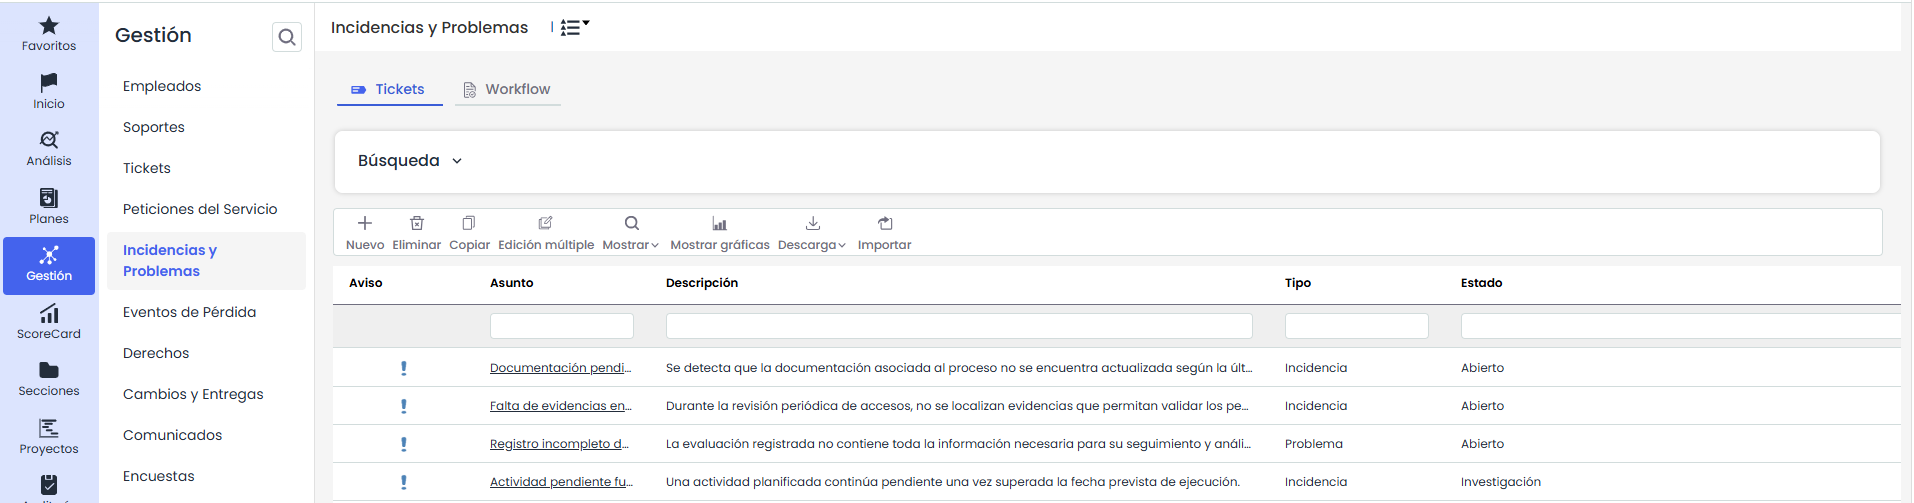The width and height of the screenshot is (1914, 503).
Task: Open Comunicados menu item
Action: [172, 435]
